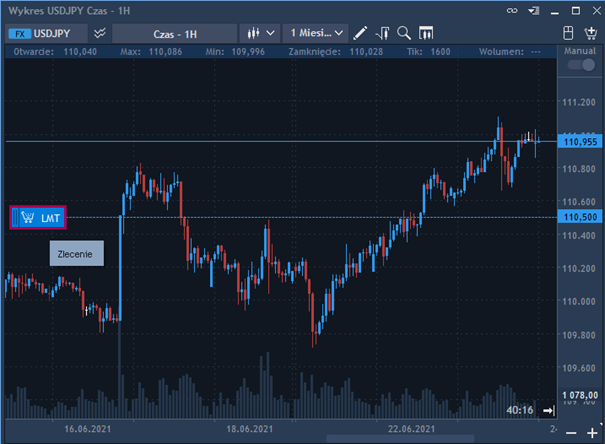
Task: Click the link chart infinity icon
Action: (x=514, y=10)
